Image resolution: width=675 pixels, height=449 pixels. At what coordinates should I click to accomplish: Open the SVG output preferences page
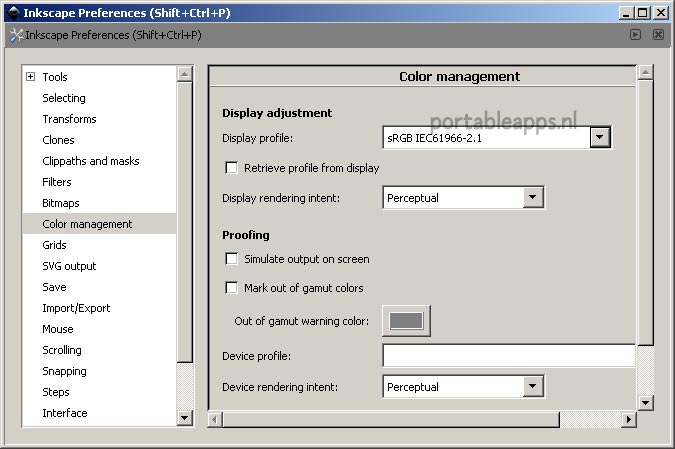click(69, 266)
